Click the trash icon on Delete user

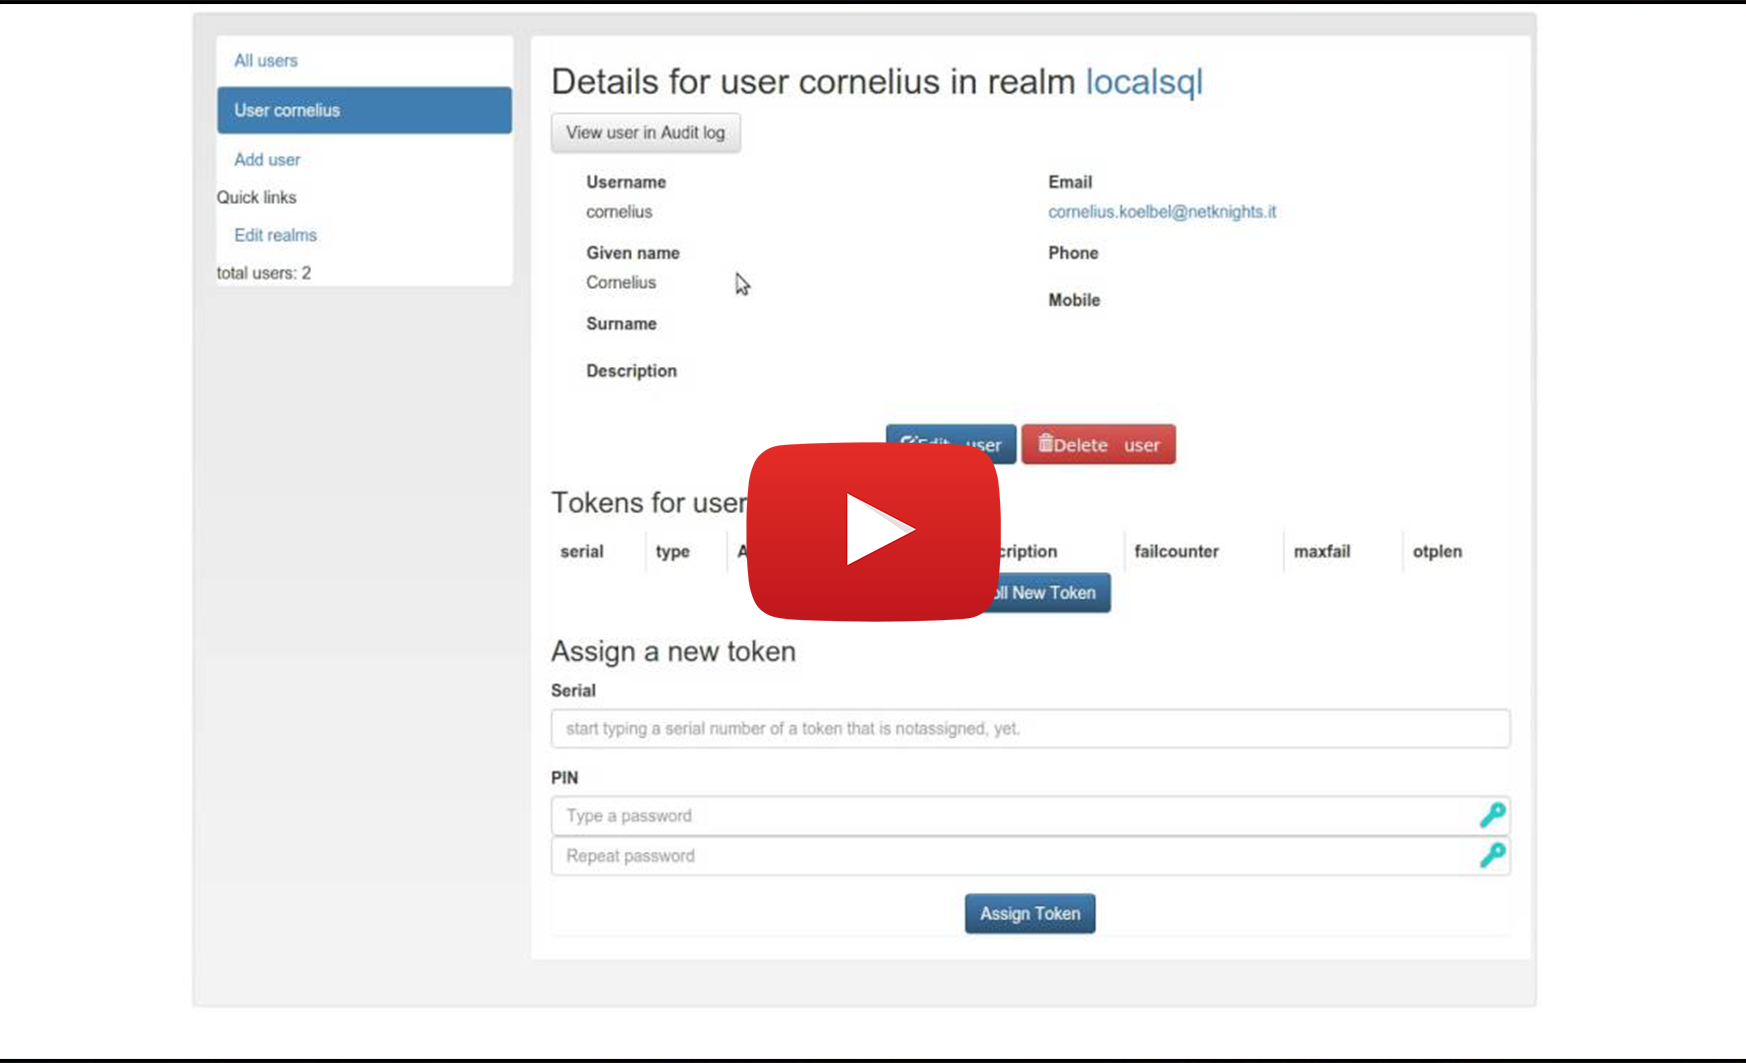[1045, 443]
